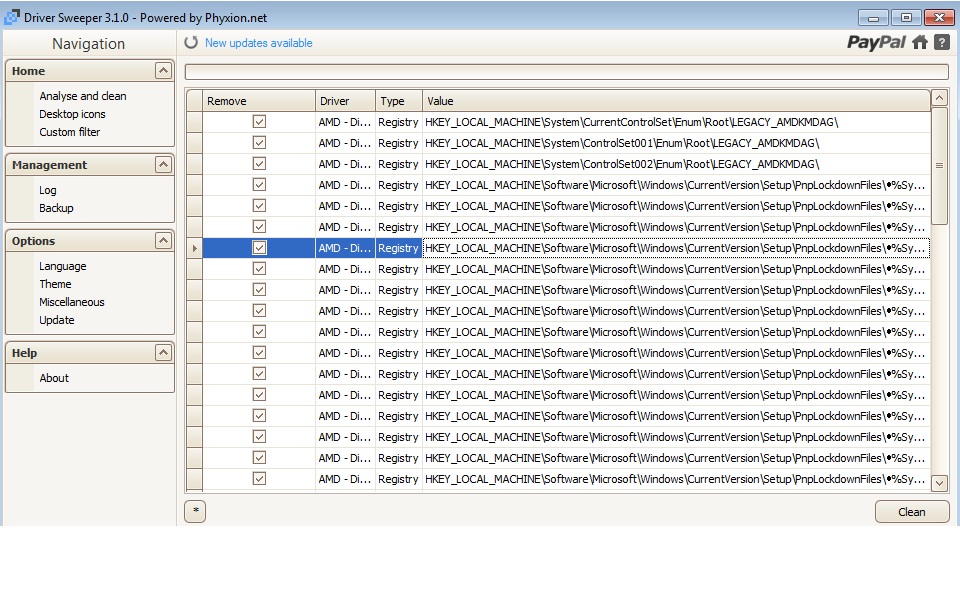
Task: Open the About page
Action: click(54, 378)
